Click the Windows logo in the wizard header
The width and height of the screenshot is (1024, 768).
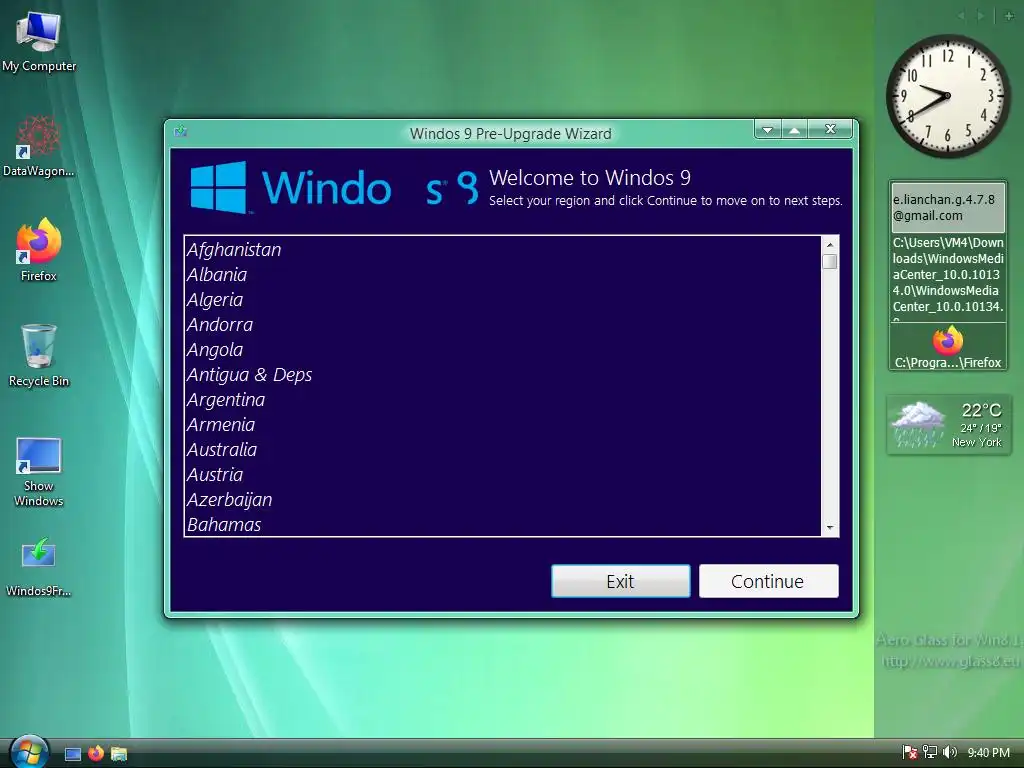click(x=218, y=187)
